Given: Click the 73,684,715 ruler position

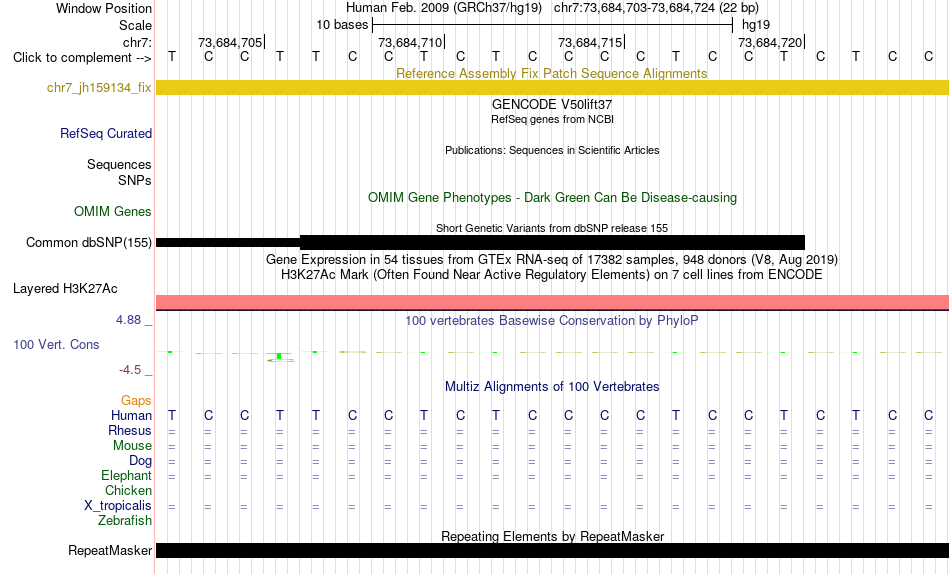Looking at the screenshot, I should [590, 42].
